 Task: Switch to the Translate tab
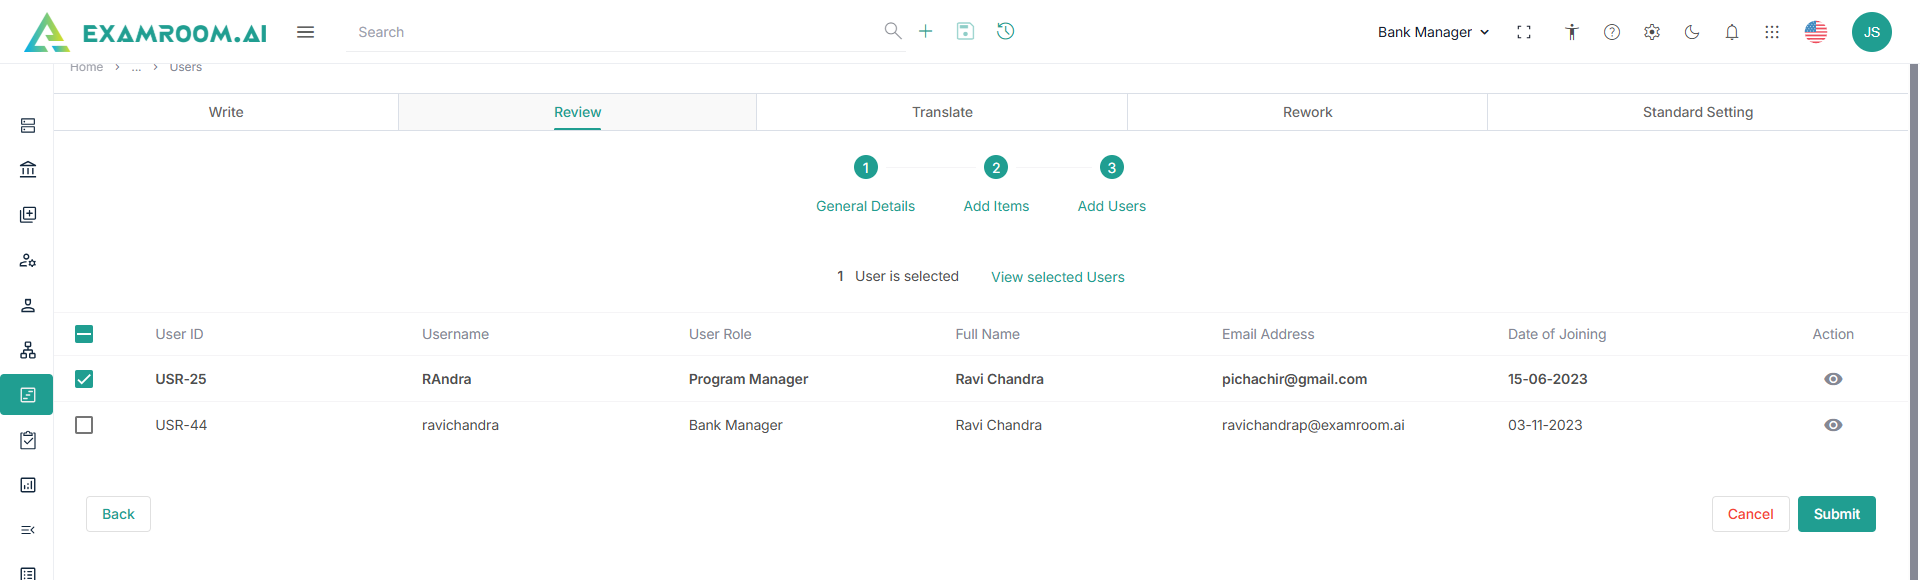[x=942, y=112]
